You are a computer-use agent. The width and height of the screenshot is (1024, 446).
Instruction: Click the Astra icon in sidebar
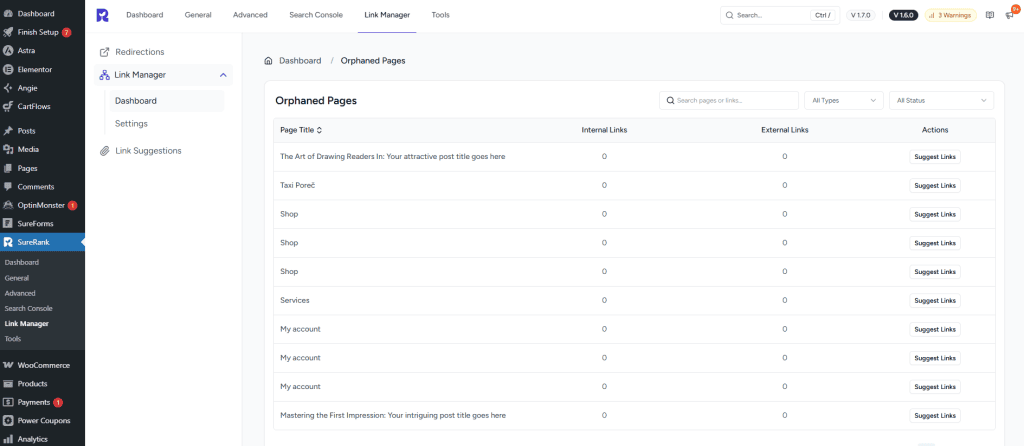8,50
